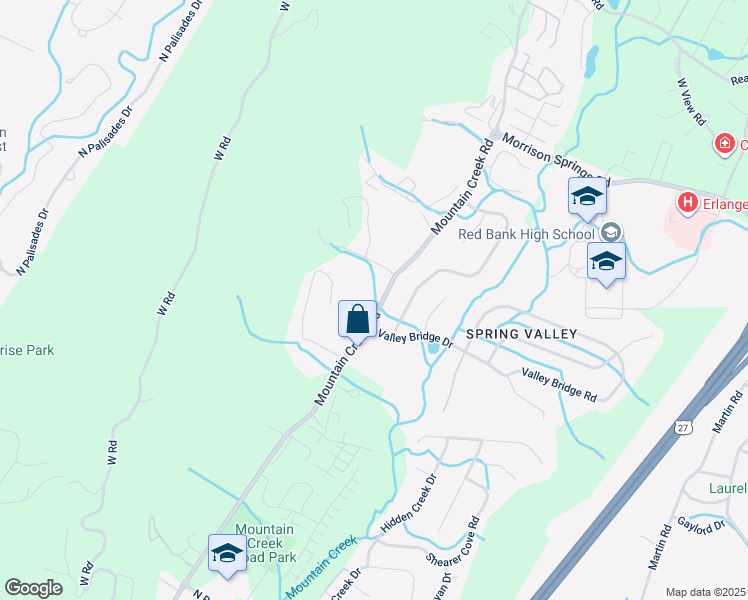Open the Google logo link
The width and height of the screenshot is (748, 600).
(x=33, y=588)
